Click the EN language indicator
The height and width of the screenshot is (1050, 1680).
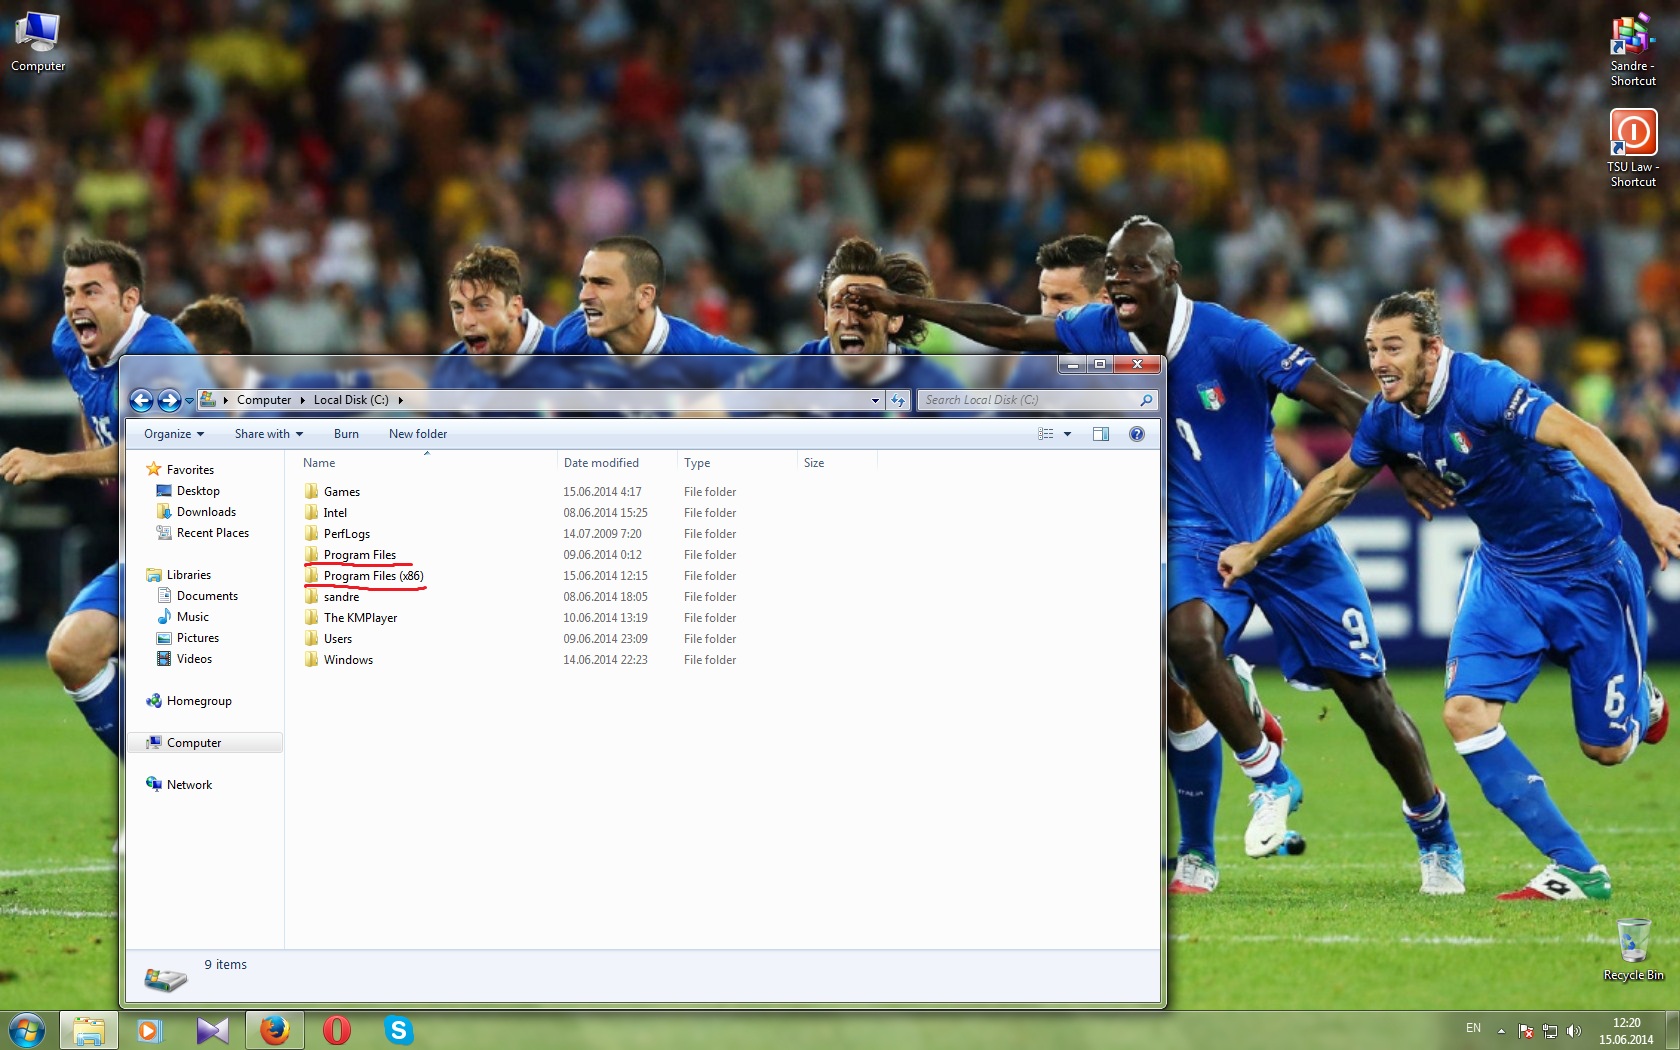1473,1028
